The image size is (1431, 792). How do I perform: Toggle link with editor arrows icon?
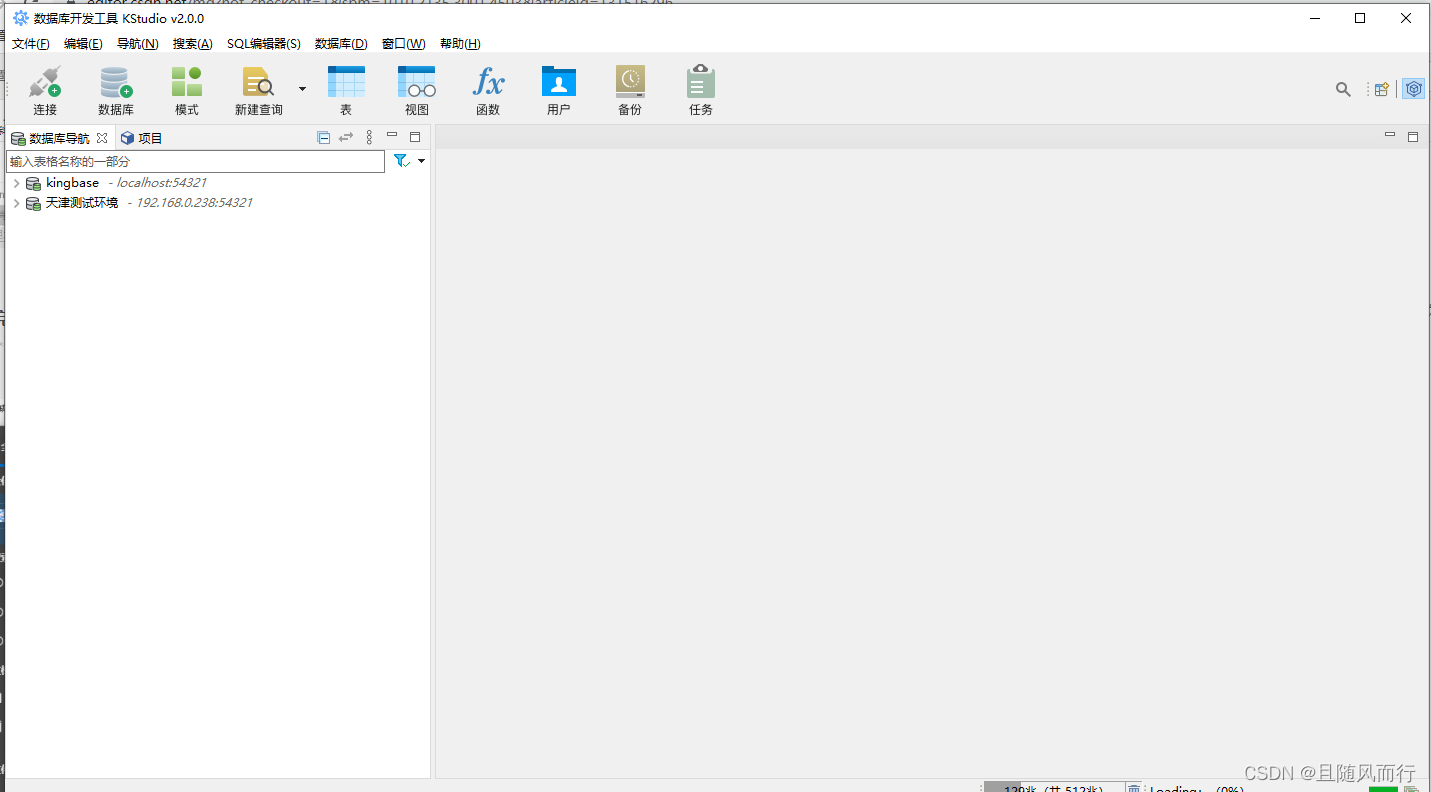tap(346, 138)
